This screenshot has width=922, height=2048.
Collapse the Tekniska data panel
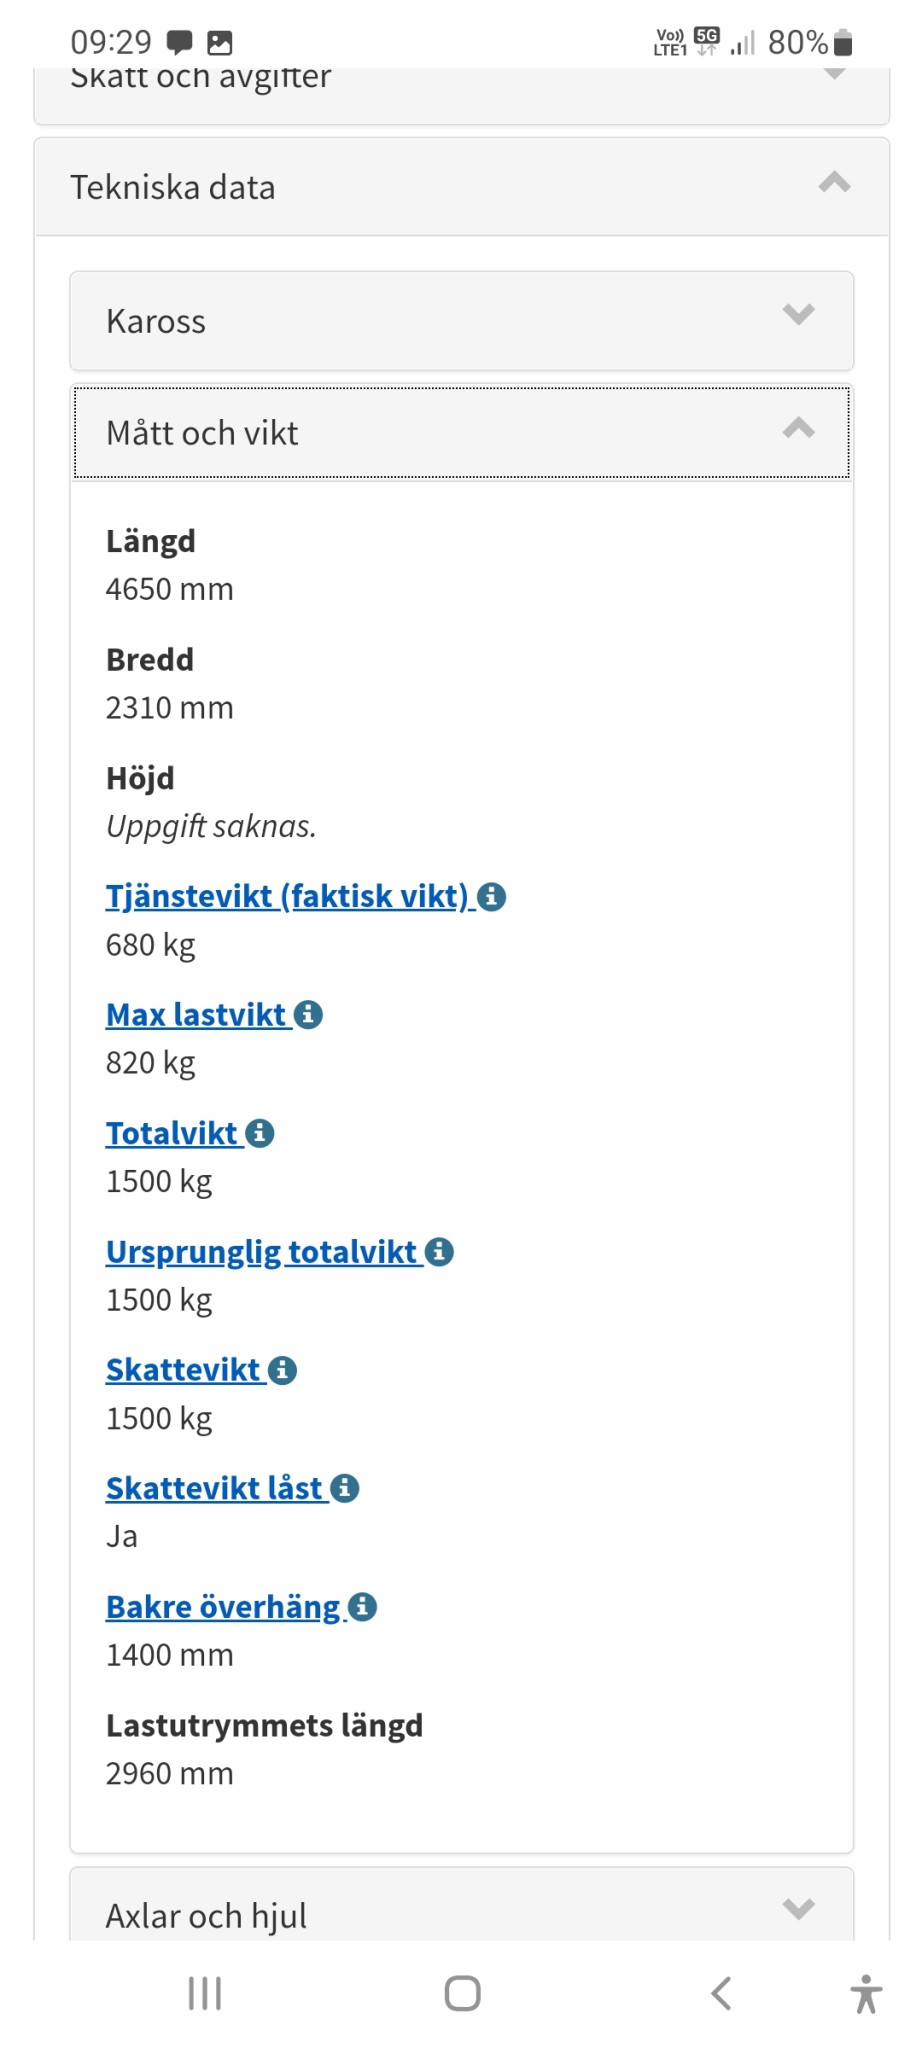(461, 187)
